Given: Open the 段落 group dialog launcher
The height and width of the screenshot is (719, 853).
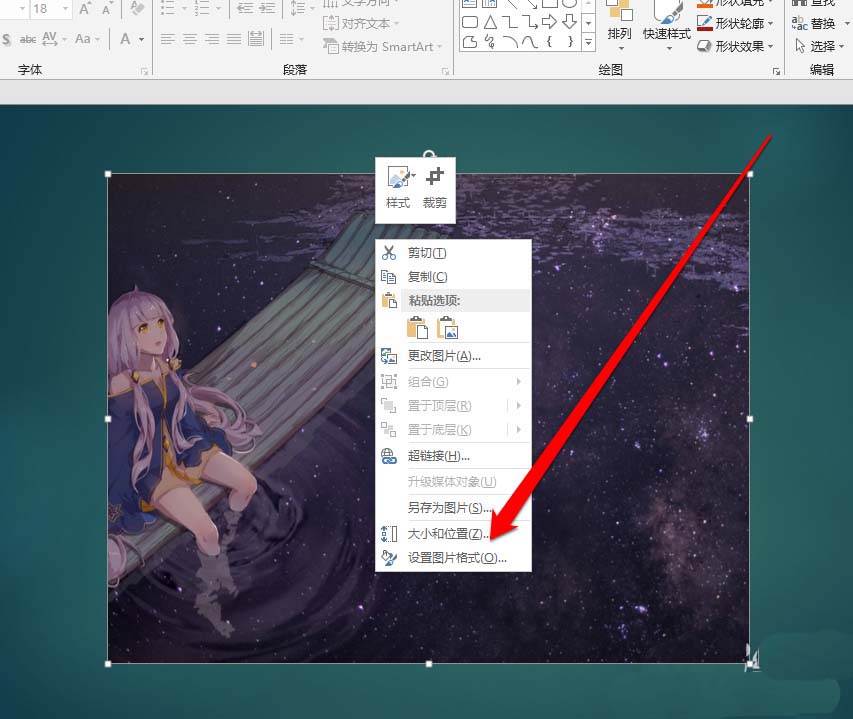Looking at the screenshot, I should click(x=446, y=71).
